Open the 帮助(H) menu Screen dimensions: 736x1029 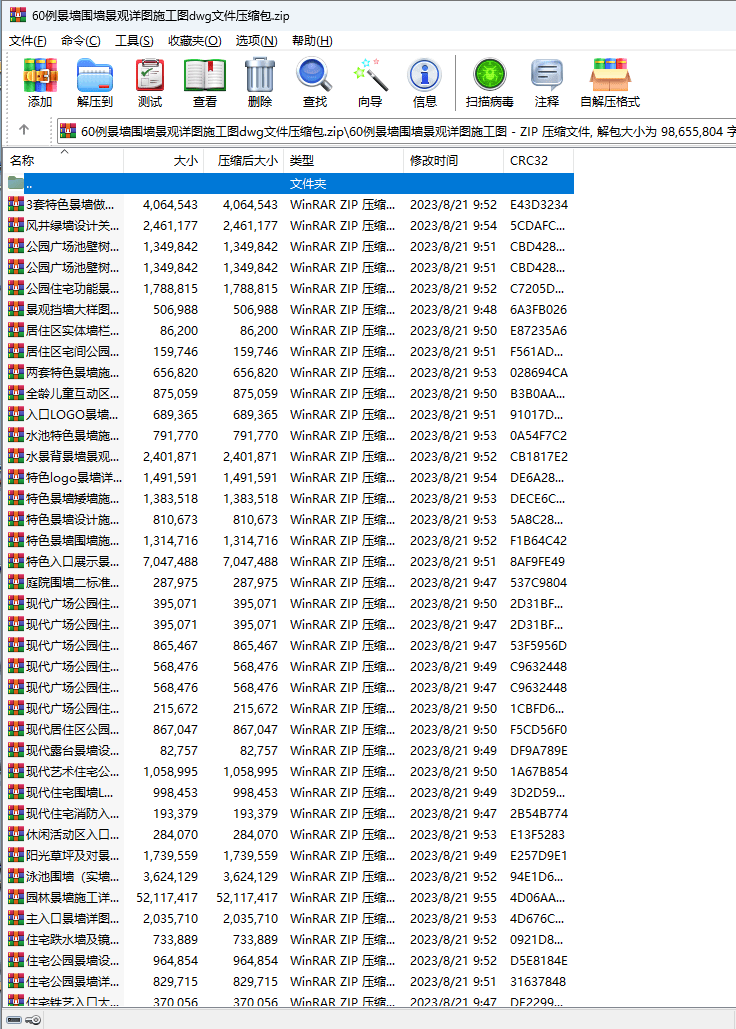[312, 41]
